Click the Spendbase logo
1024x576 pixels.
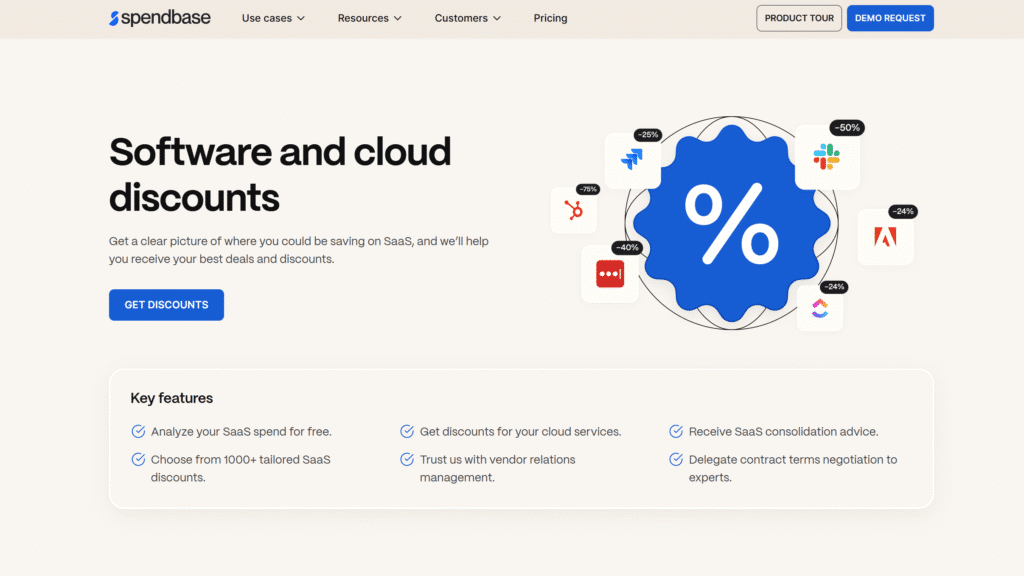159,18
